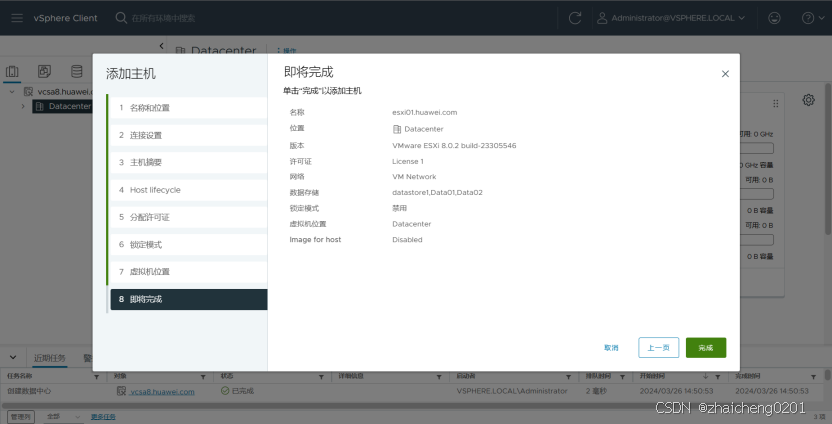Image resolution: width=832 pixels, height=424 pixels.
Task: Switch to Hosts and Clusters inventory view
Action: pos(12,72)
